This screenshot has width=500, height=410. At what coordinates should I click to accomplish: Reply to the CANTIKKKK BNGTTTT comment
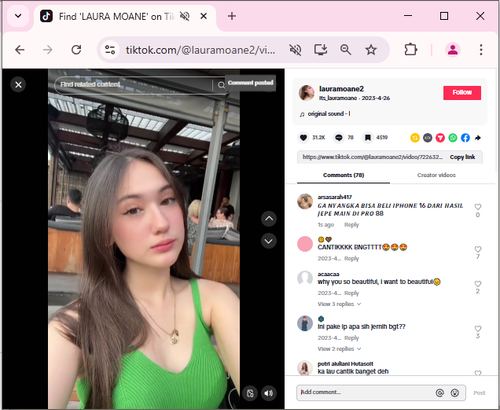tap(352, 258)
